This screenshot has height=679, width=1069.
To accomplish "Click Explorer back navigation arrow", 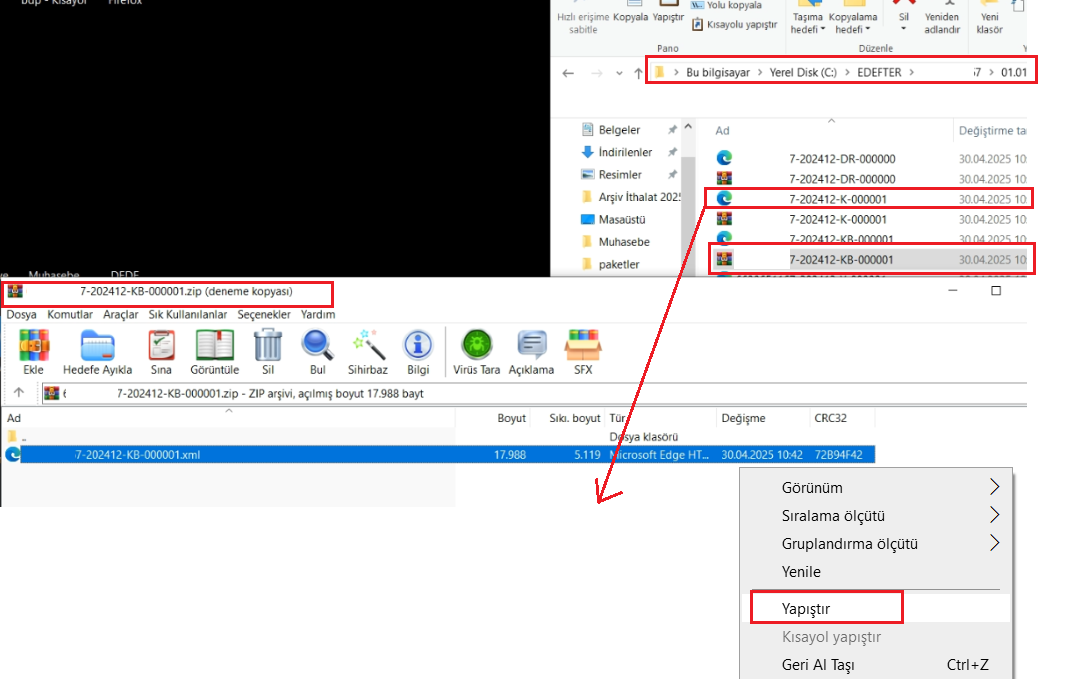I will tap(568, 73).
